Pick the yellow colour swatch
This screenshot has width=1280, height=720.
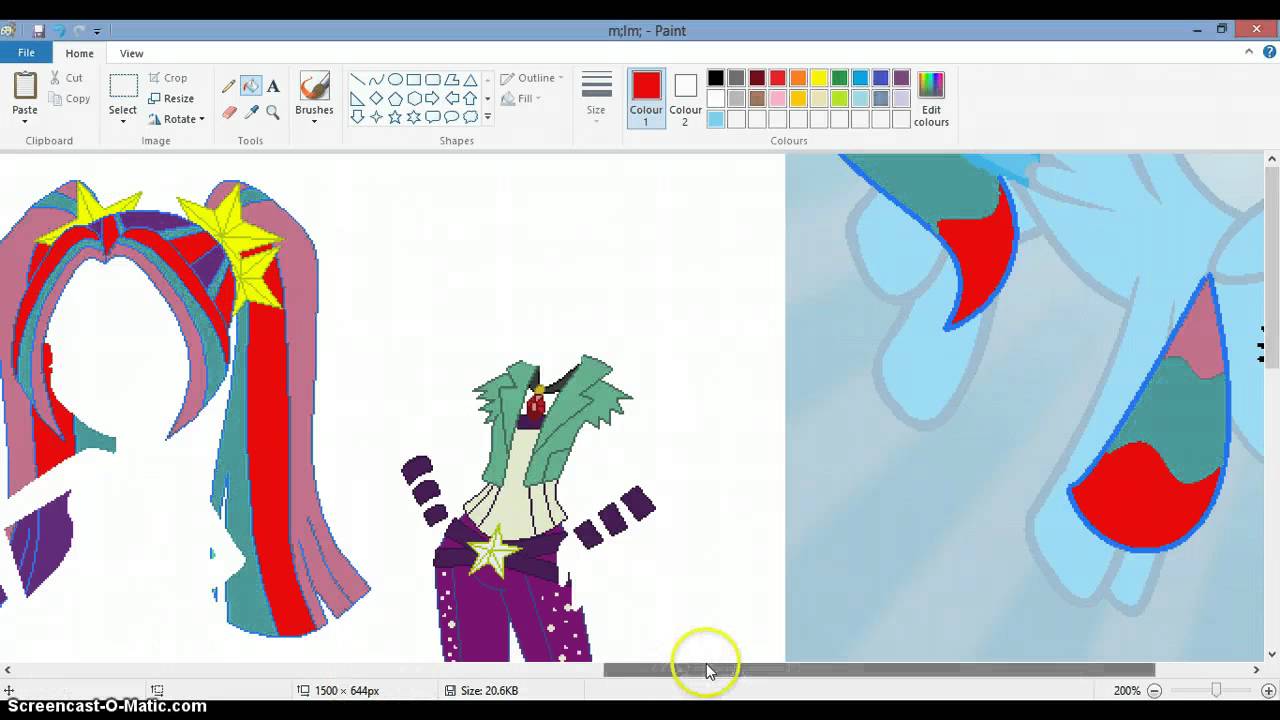[x=819, y=78]
